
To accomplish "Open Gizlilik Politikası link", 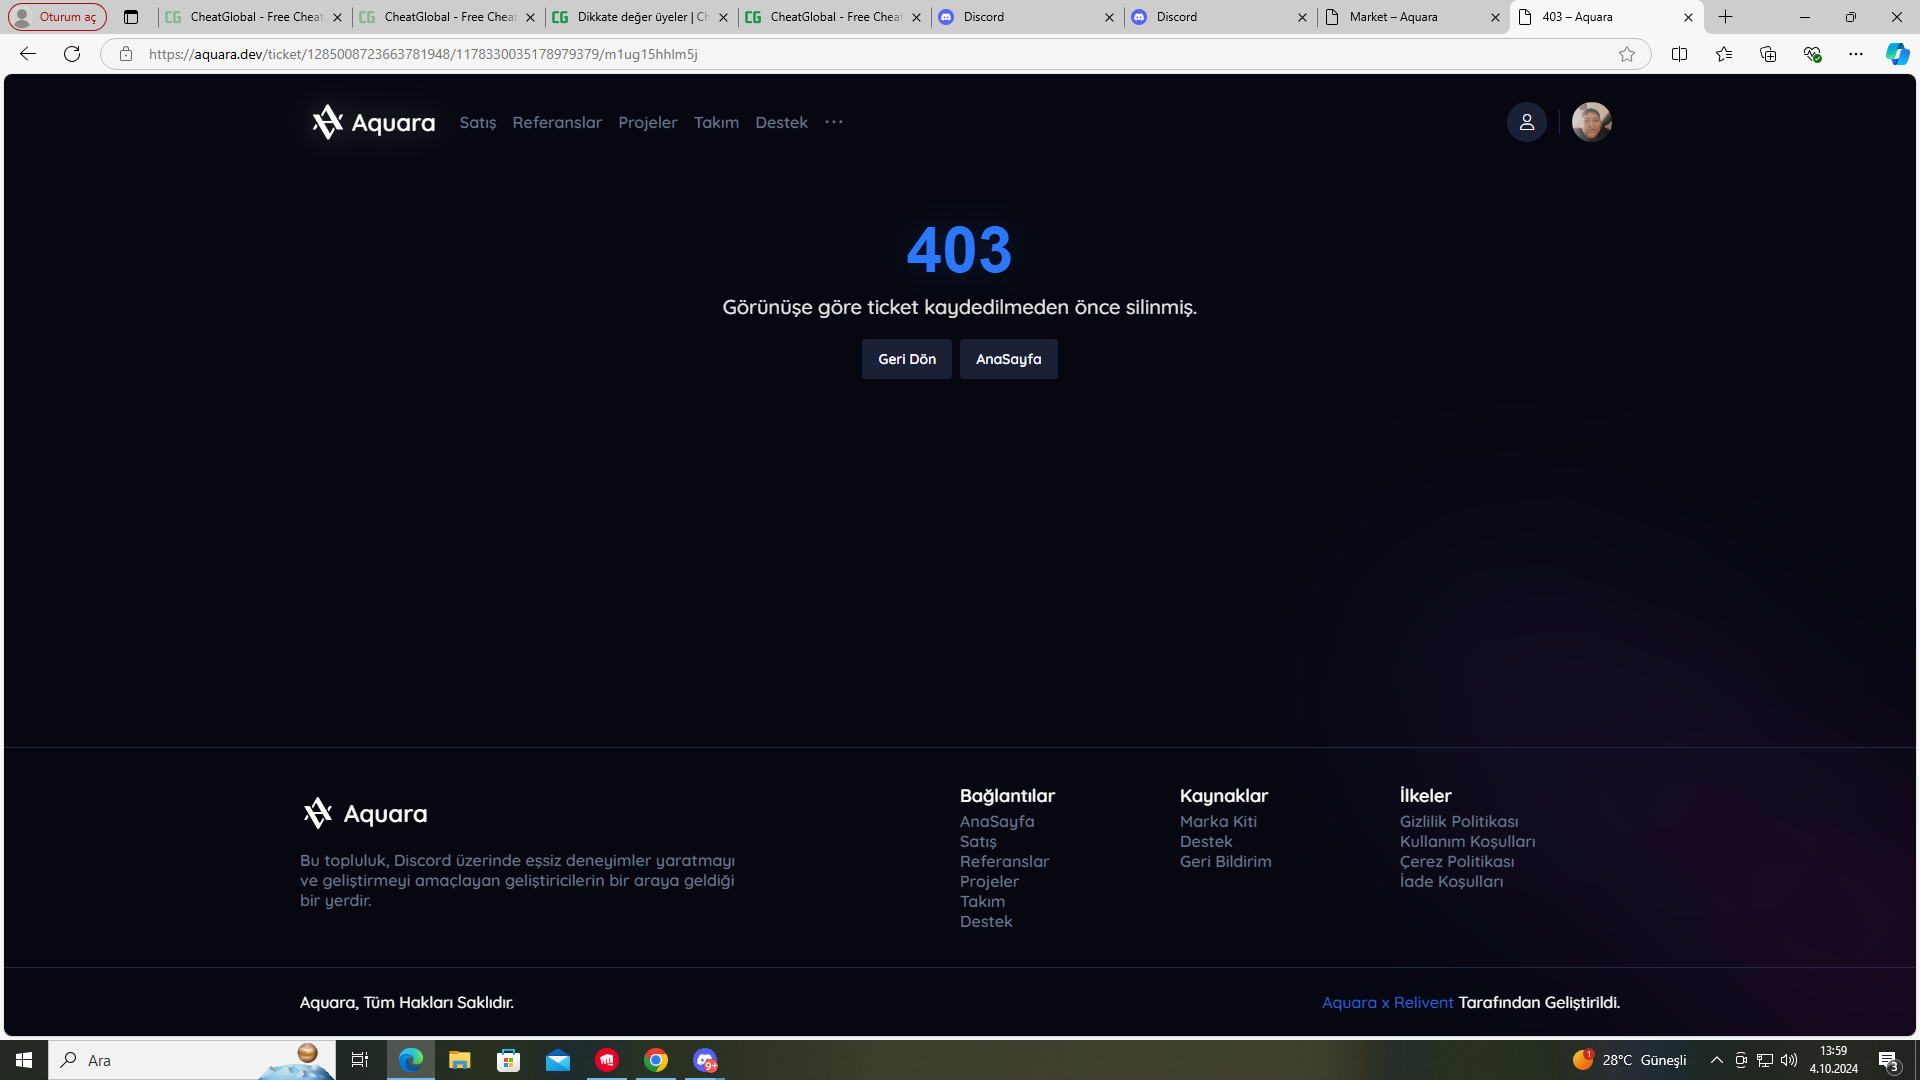I will [1458, 821].
